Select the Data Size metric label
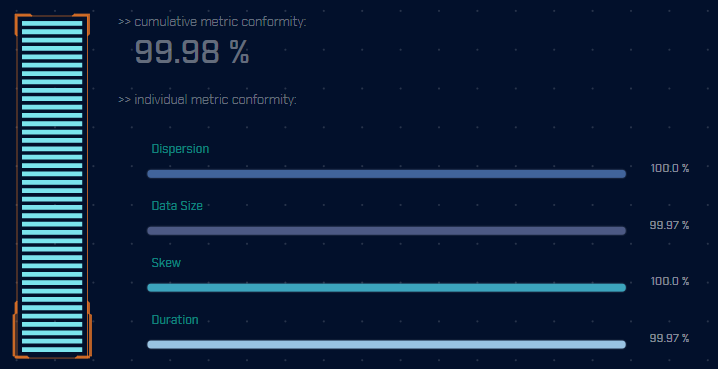 click(177, 206)
